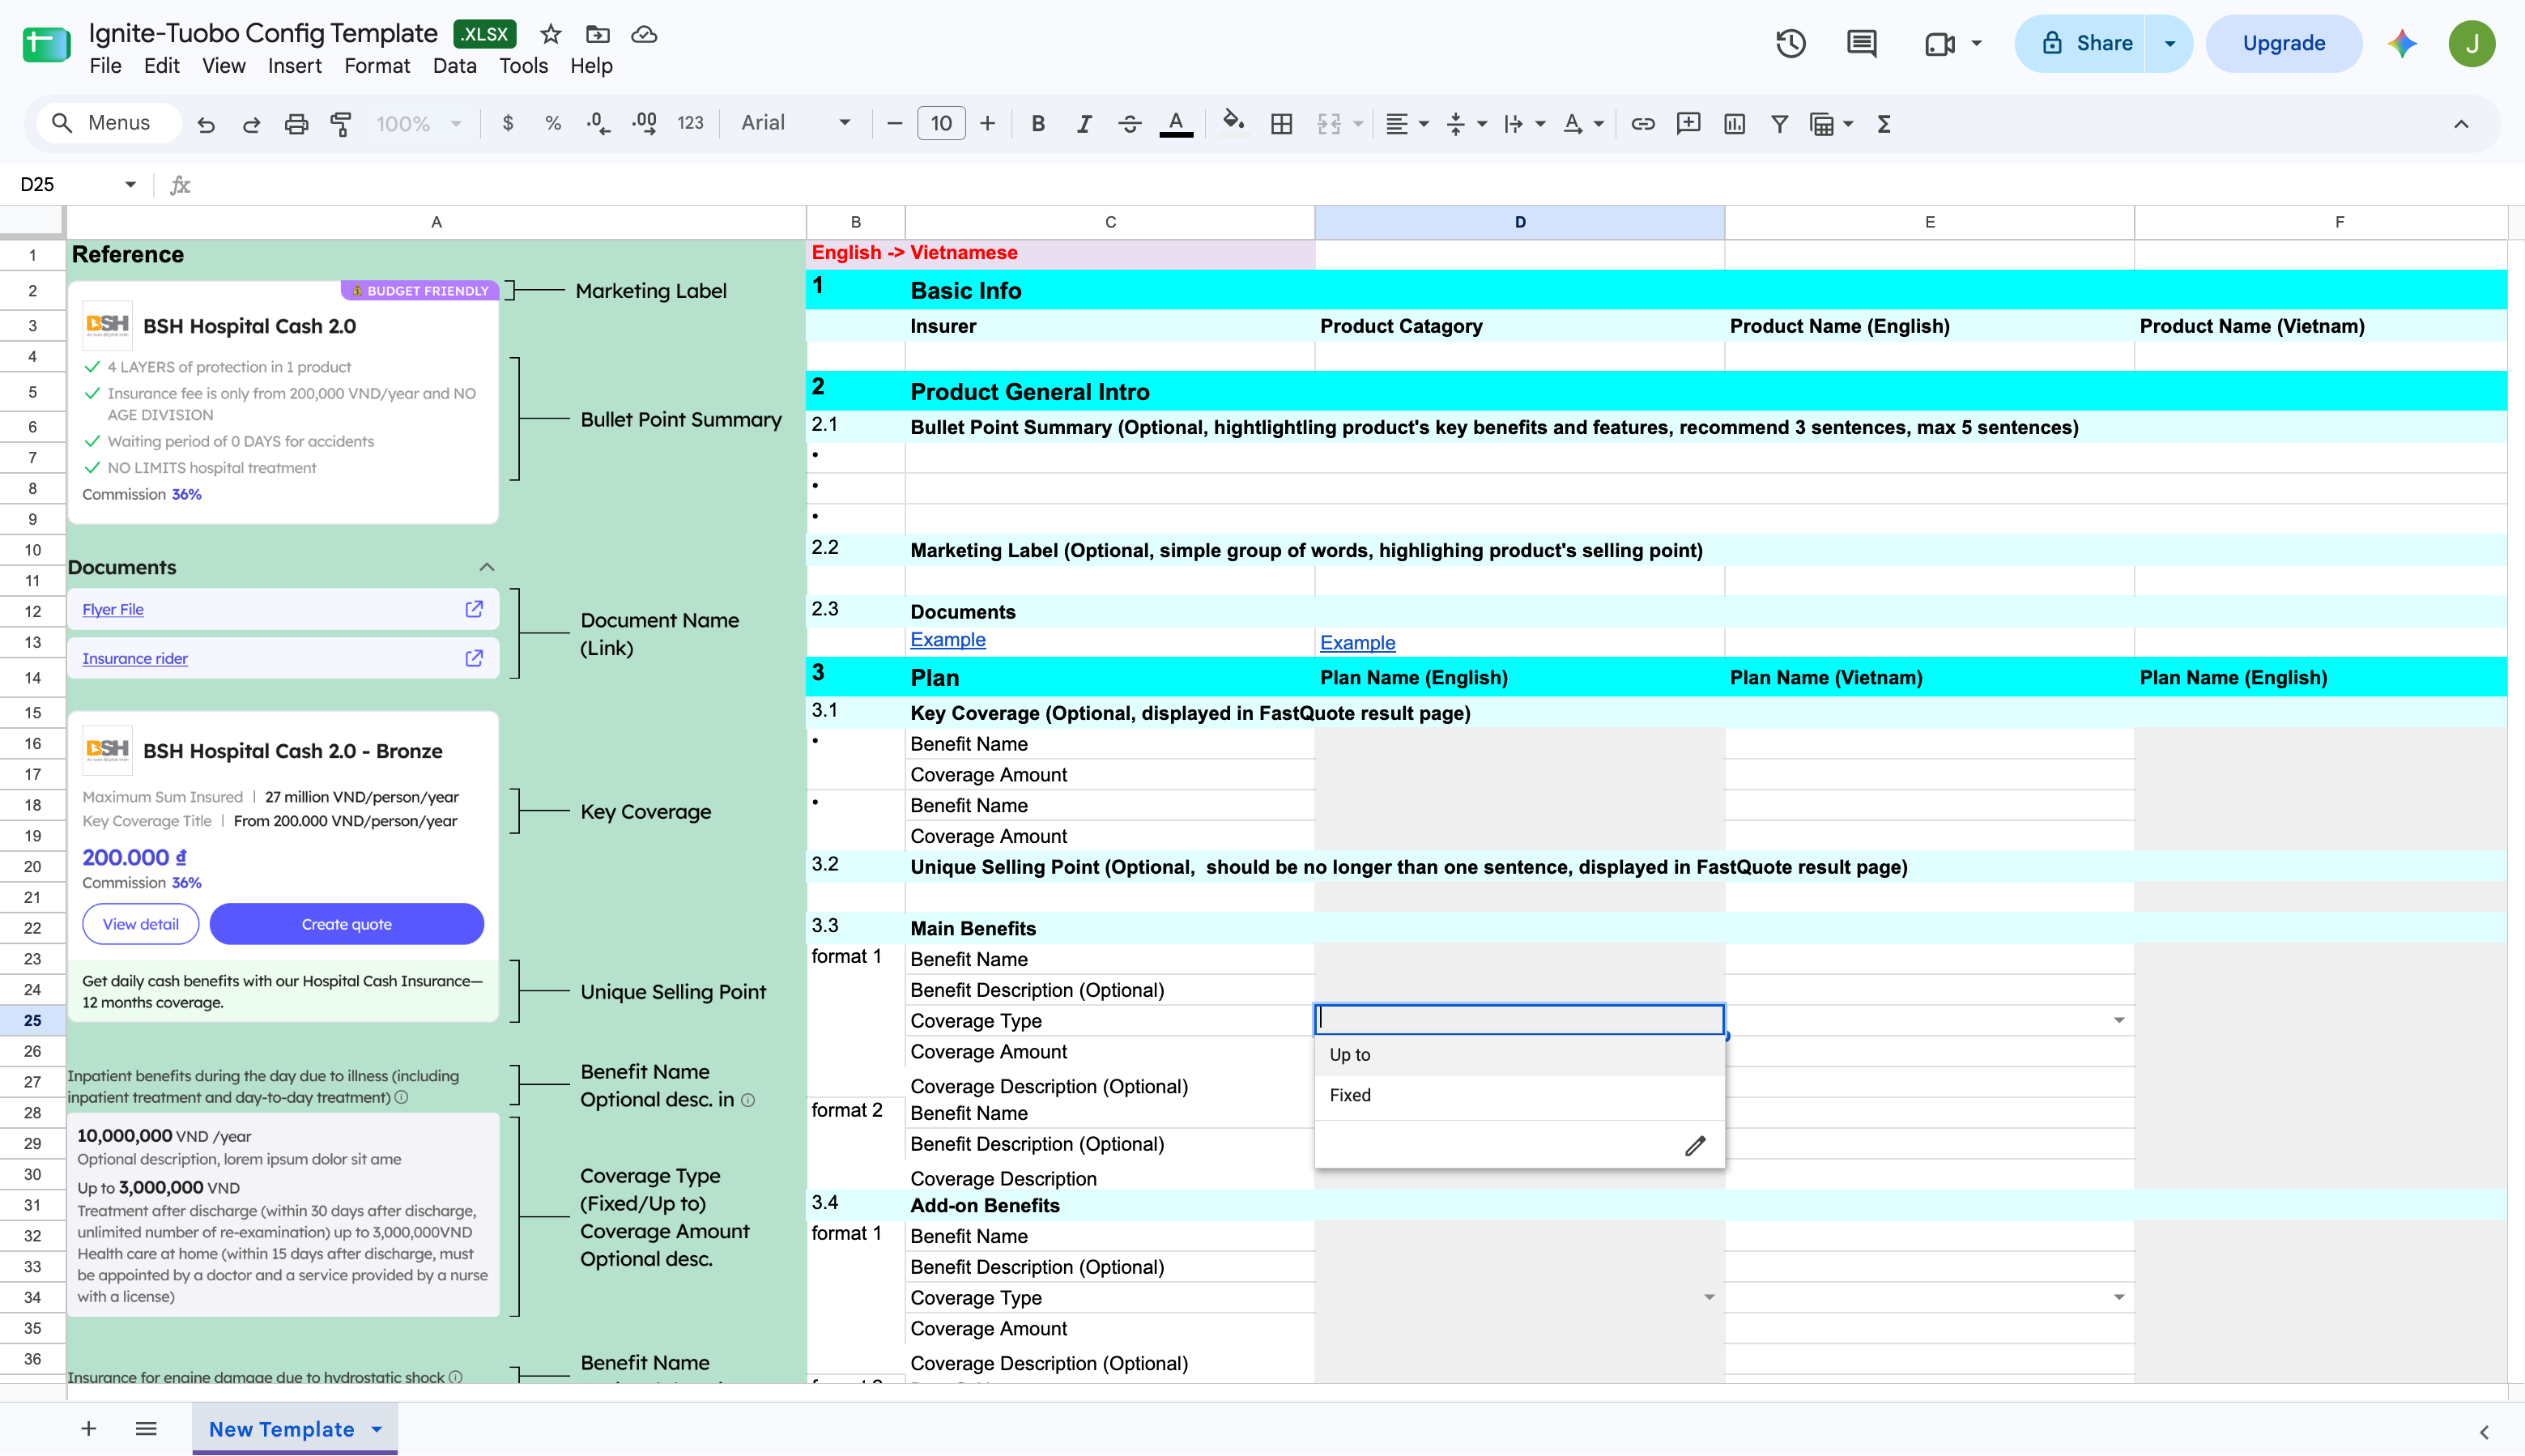Decrease the font size

(894, 124)
